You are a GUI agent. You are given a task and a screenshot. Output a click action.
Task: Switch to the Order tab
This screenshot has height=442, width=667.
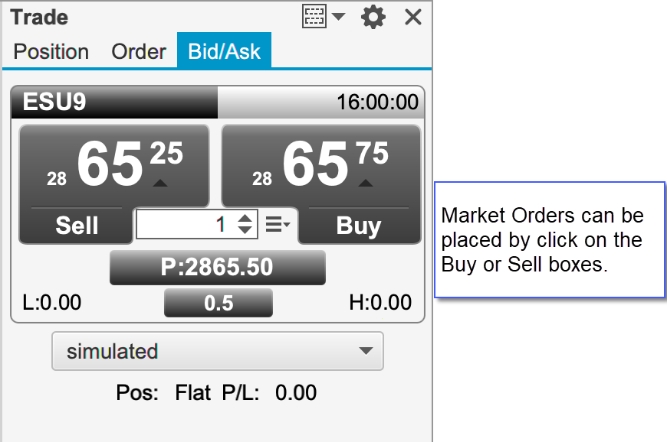(x=139, y=52)
